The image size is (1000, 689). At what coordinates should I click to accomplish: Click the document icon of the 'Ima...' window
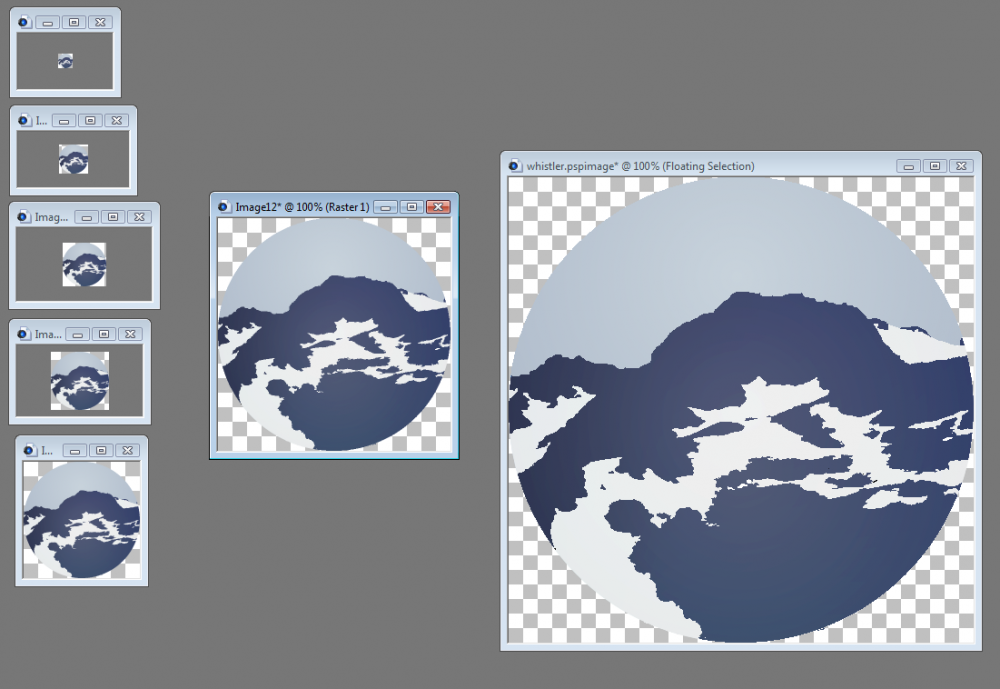23,334
